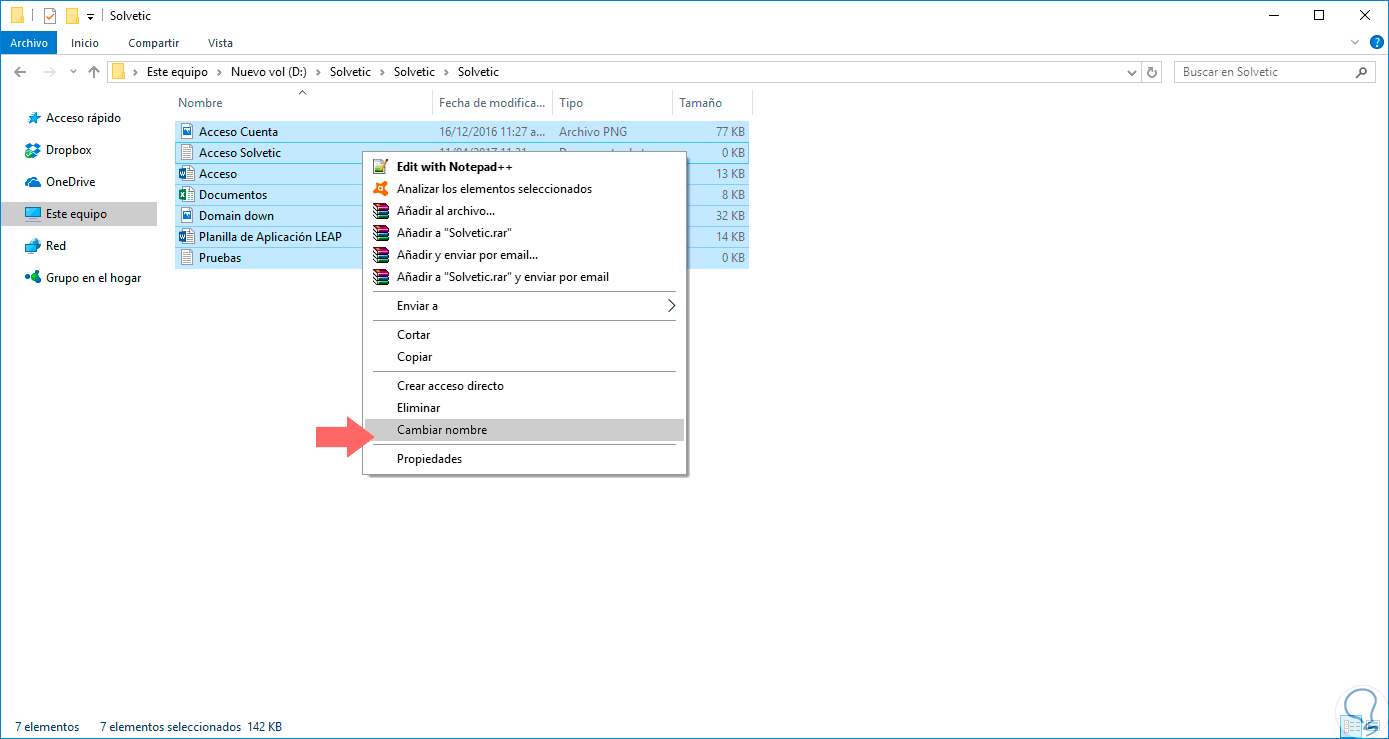This screenshot has width=1389, height=739.
Task: Choose Copiar in the context menu
Action: pyautogui.click(x=524, y=357)
